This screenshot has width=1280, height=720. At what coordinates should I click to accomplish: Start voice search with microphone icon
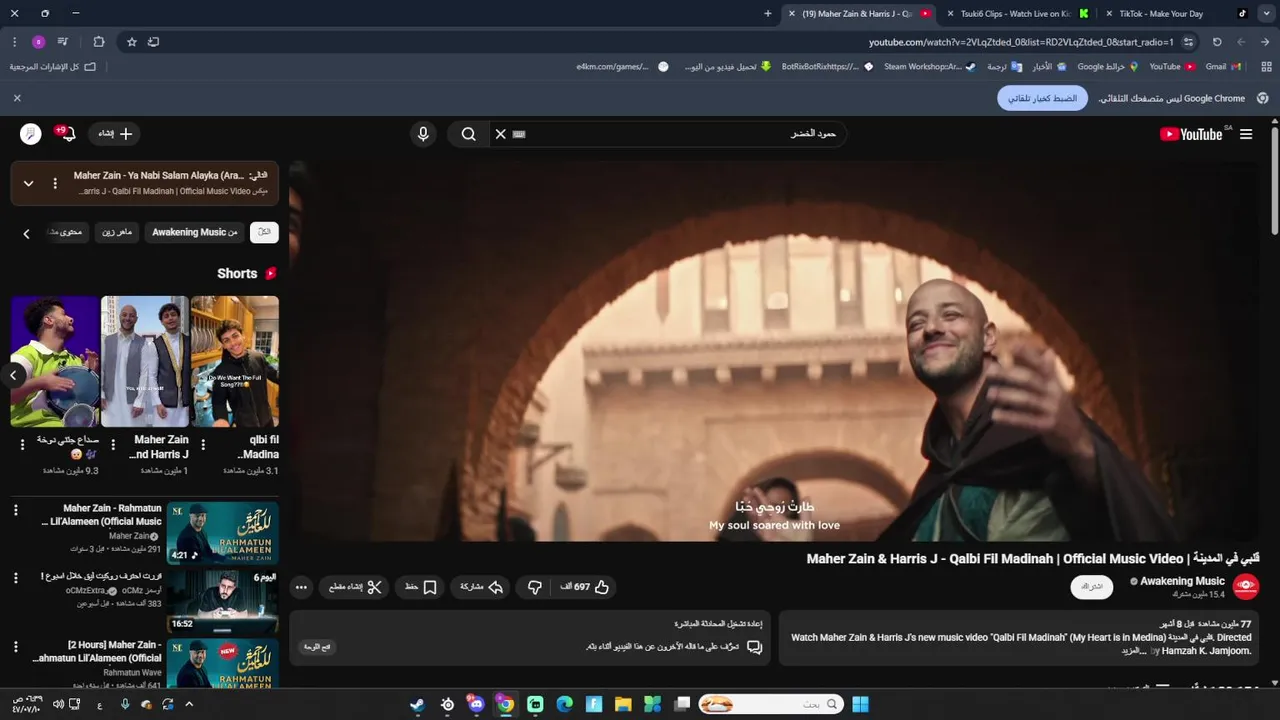[423, 134]
